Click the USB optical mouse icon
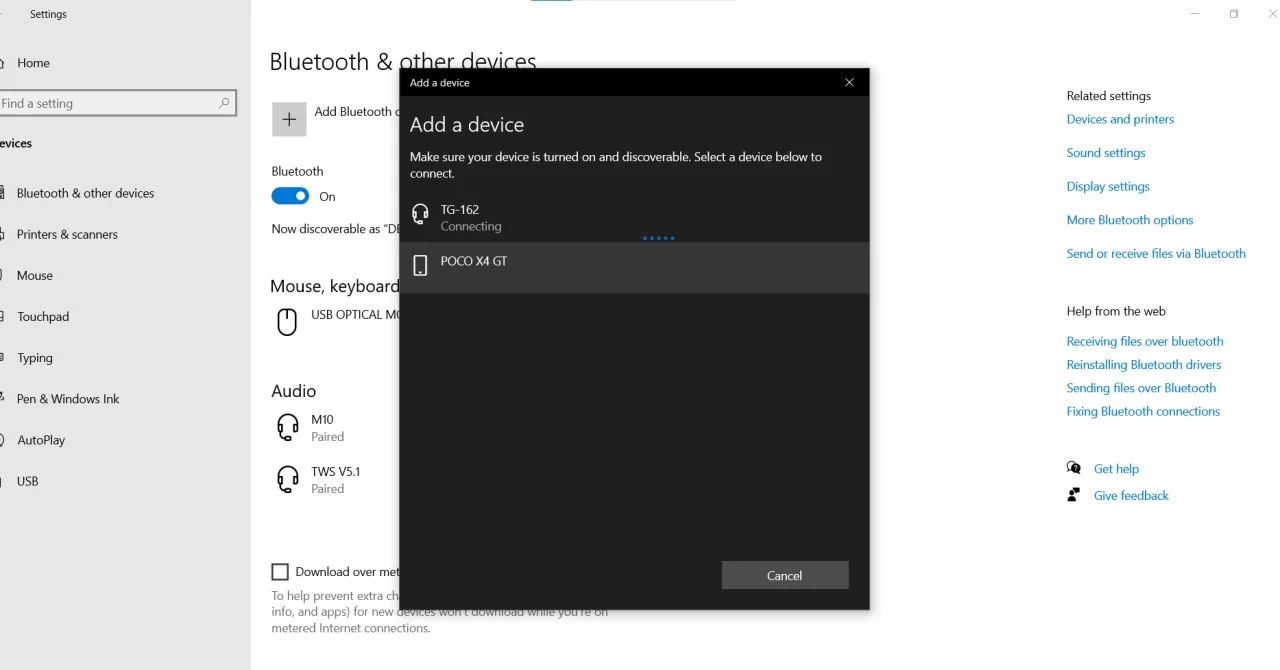 287,321
